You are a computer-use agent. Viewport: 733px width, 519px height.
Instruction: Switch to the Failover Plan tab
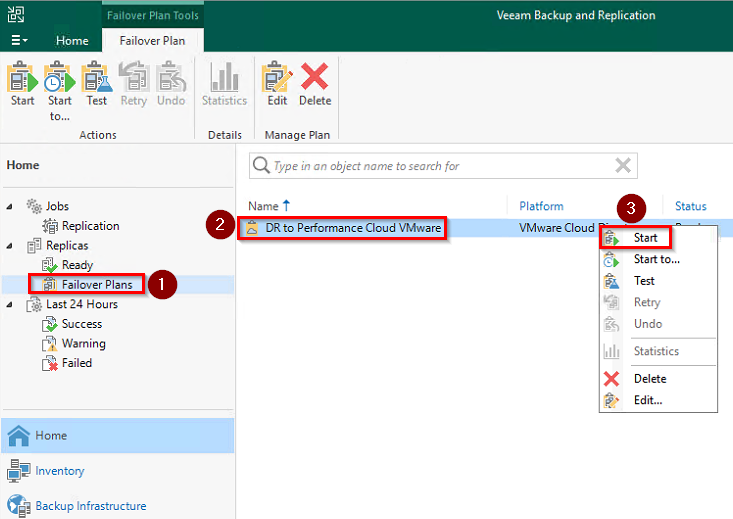[x=152, y=41]
